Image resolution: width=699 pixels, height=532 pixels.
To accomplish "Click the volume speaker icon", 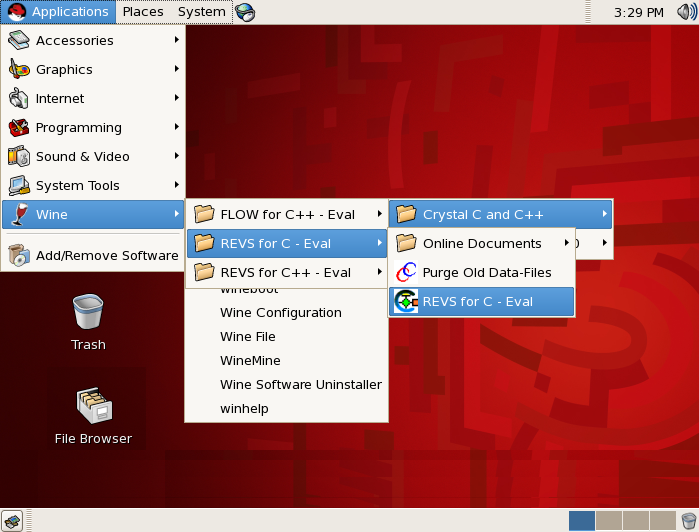I will click(687, 12).
